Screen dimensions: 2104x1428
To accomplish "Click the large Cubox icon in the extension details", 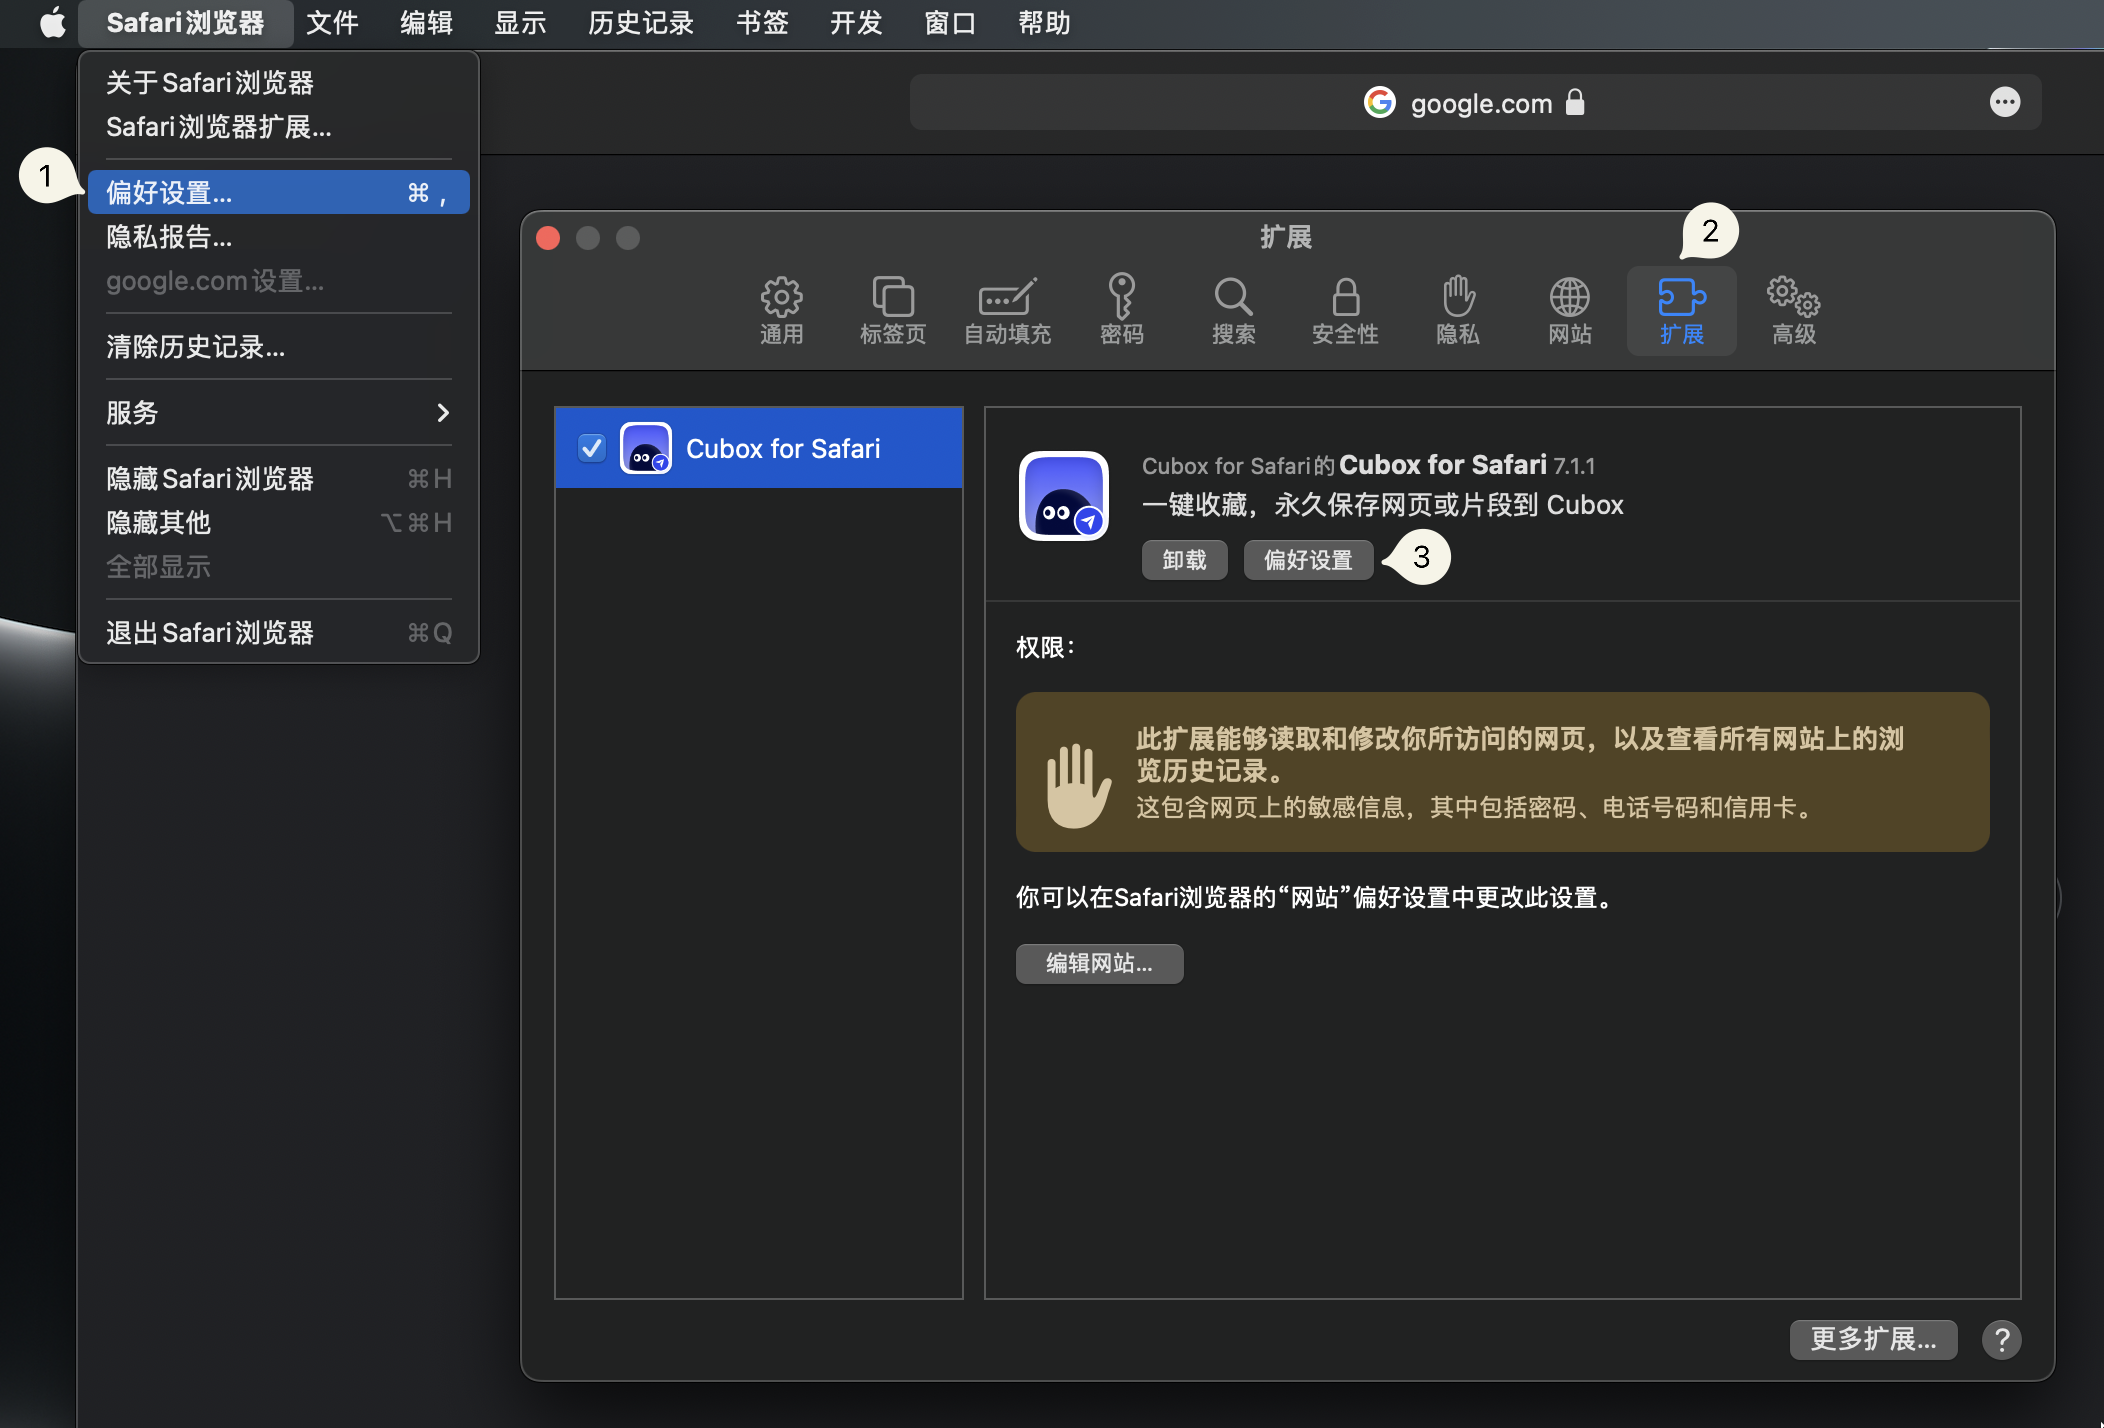I will click(x=1063, y=496).
